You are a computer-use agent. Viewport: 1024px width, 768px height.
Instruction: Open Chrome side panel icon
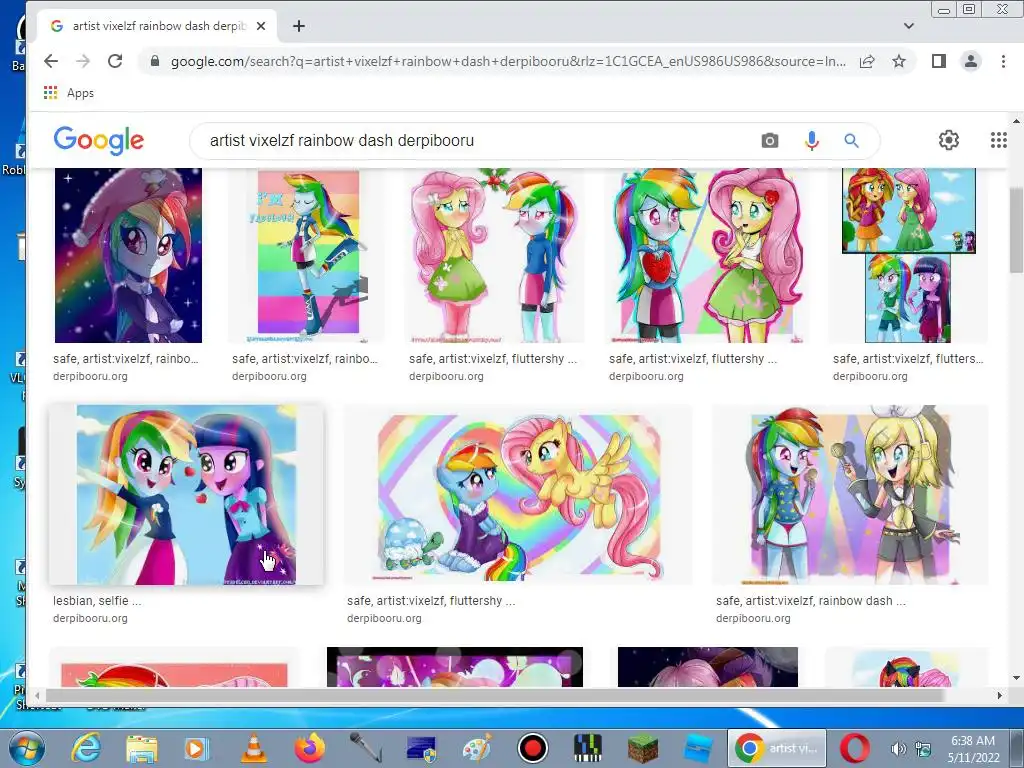[x=938, y=61]
